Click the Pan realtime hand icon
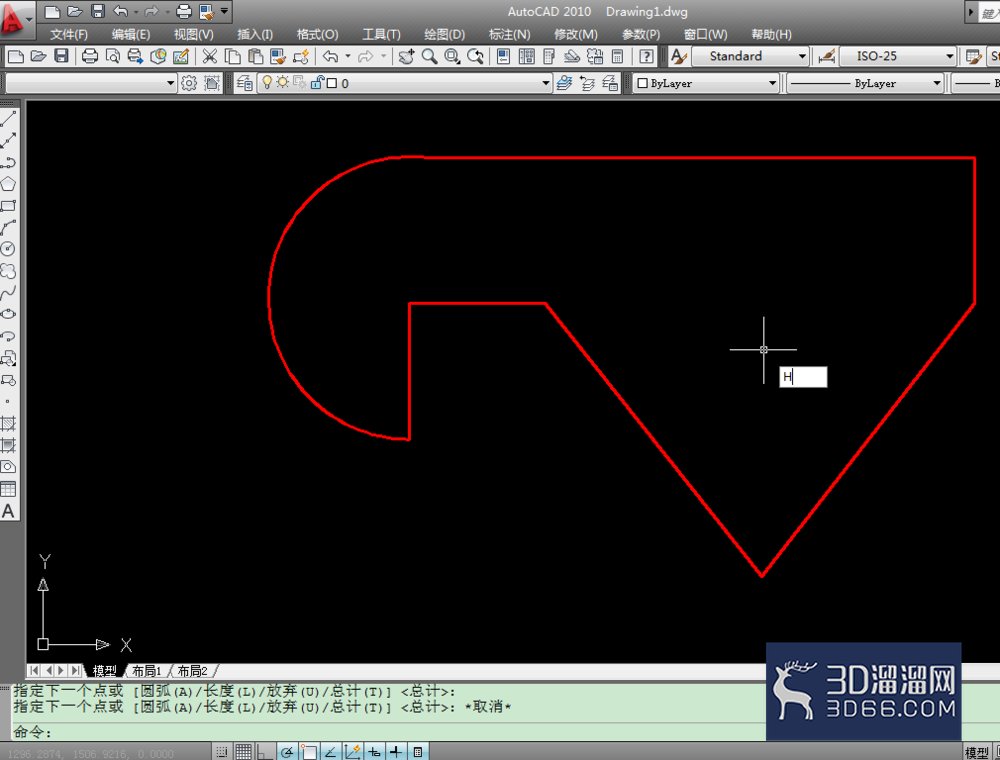This screenshot has height=760, width=1000. (x=406, y=56)
